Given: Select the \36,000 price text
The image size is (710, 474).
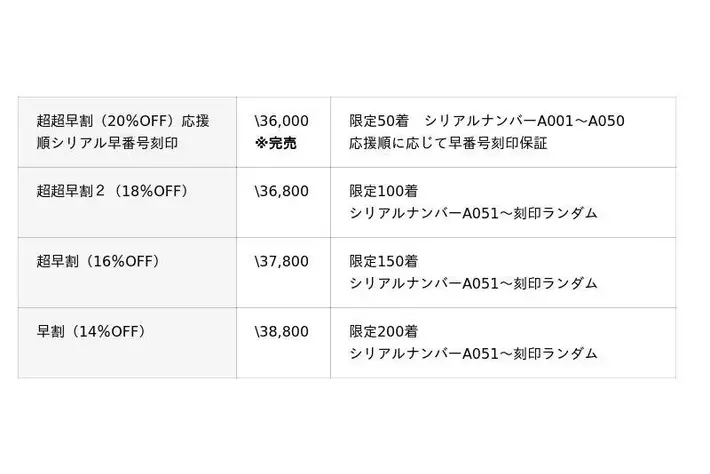Looking at the screenshot, I should [282, 121].
